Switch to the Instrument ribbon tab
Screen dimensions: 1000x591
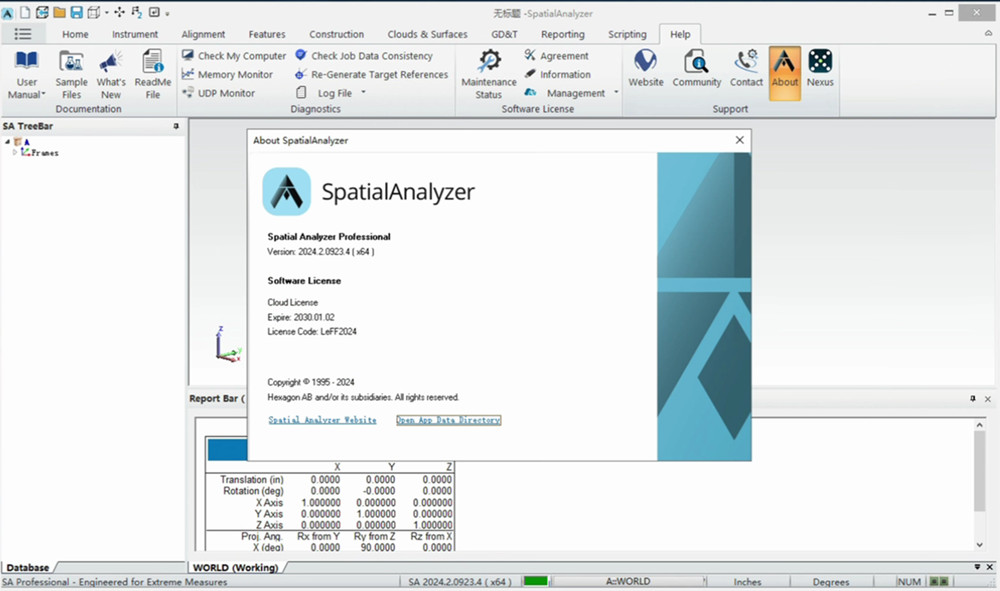[x=135, y=34]
